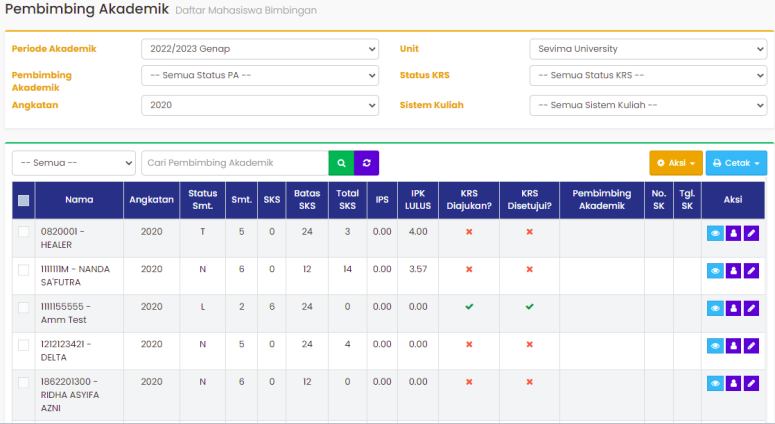This screenshot has height=424, width=775.
Task: Click the Pembimbing Akademik column header
Action: click(x=602, y=200)
